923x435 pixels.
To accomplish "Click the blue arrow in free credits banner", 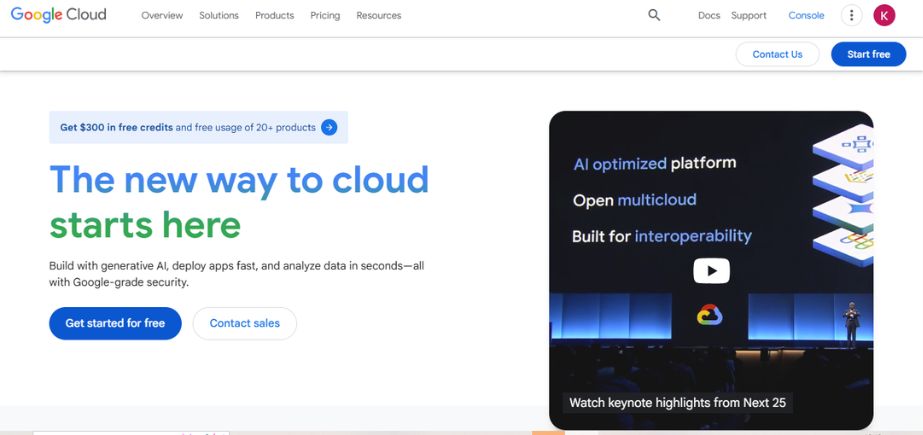I will 329,127.
